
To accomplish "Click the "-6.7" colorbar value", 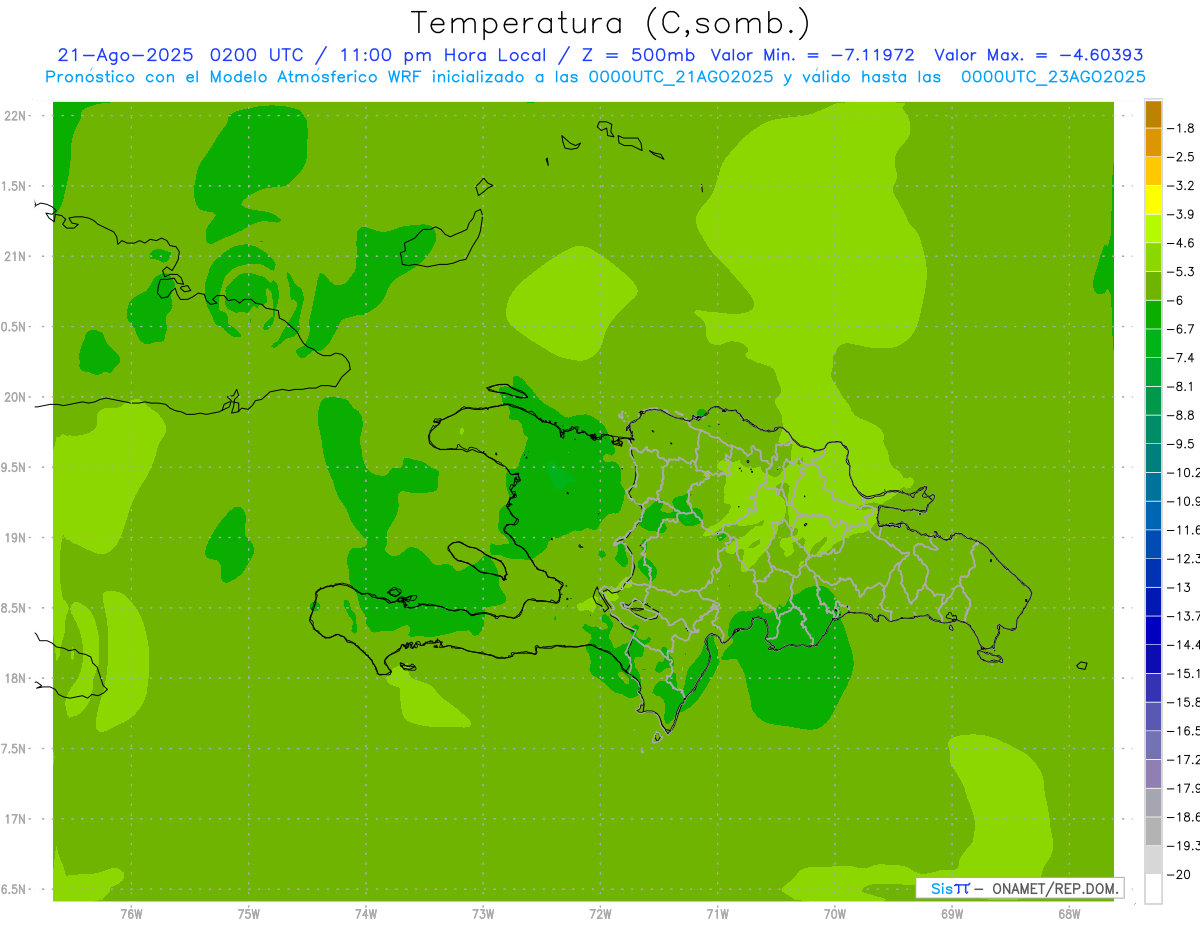I will [x=1181, y=329].
